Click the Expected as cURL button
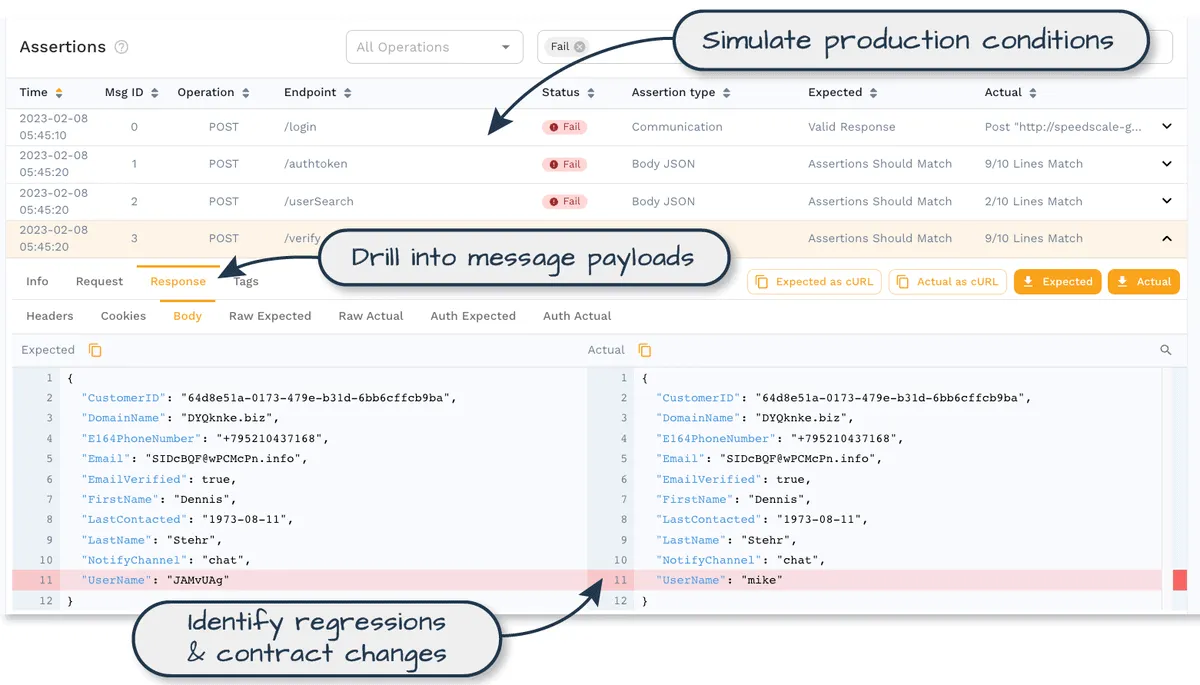 (814, 282)
